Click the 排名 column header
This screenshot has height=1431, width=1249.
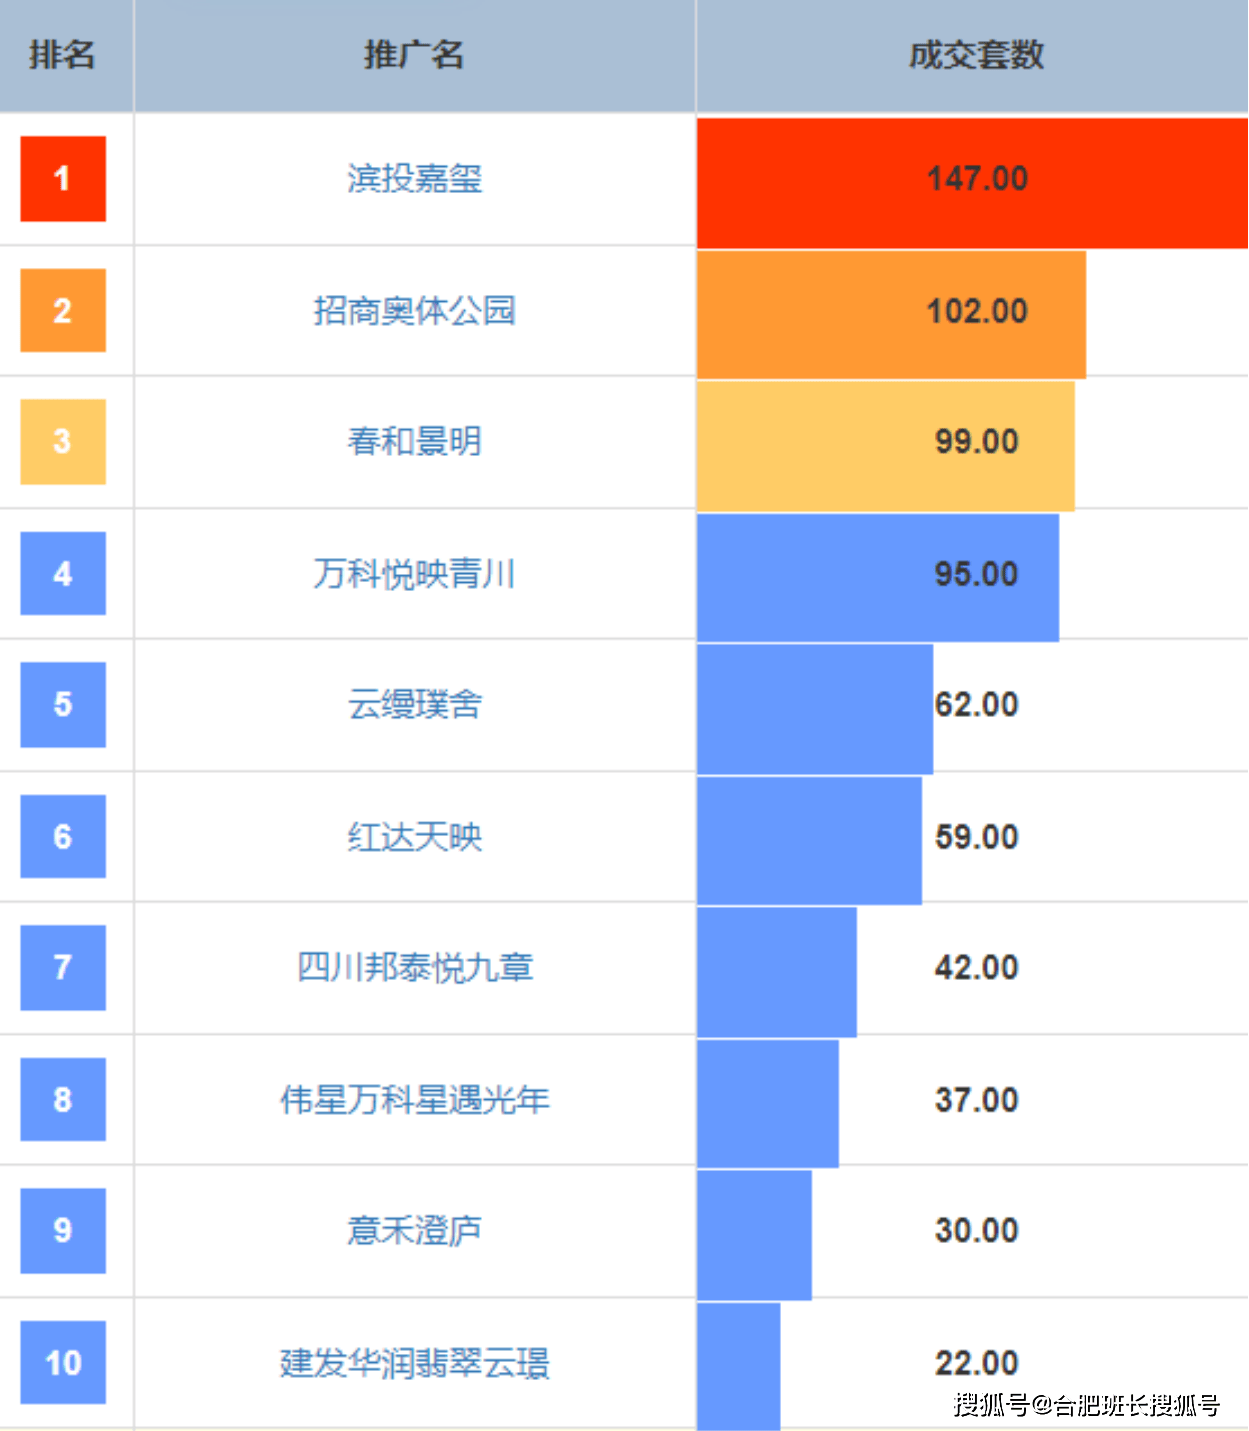coord(62,55)
